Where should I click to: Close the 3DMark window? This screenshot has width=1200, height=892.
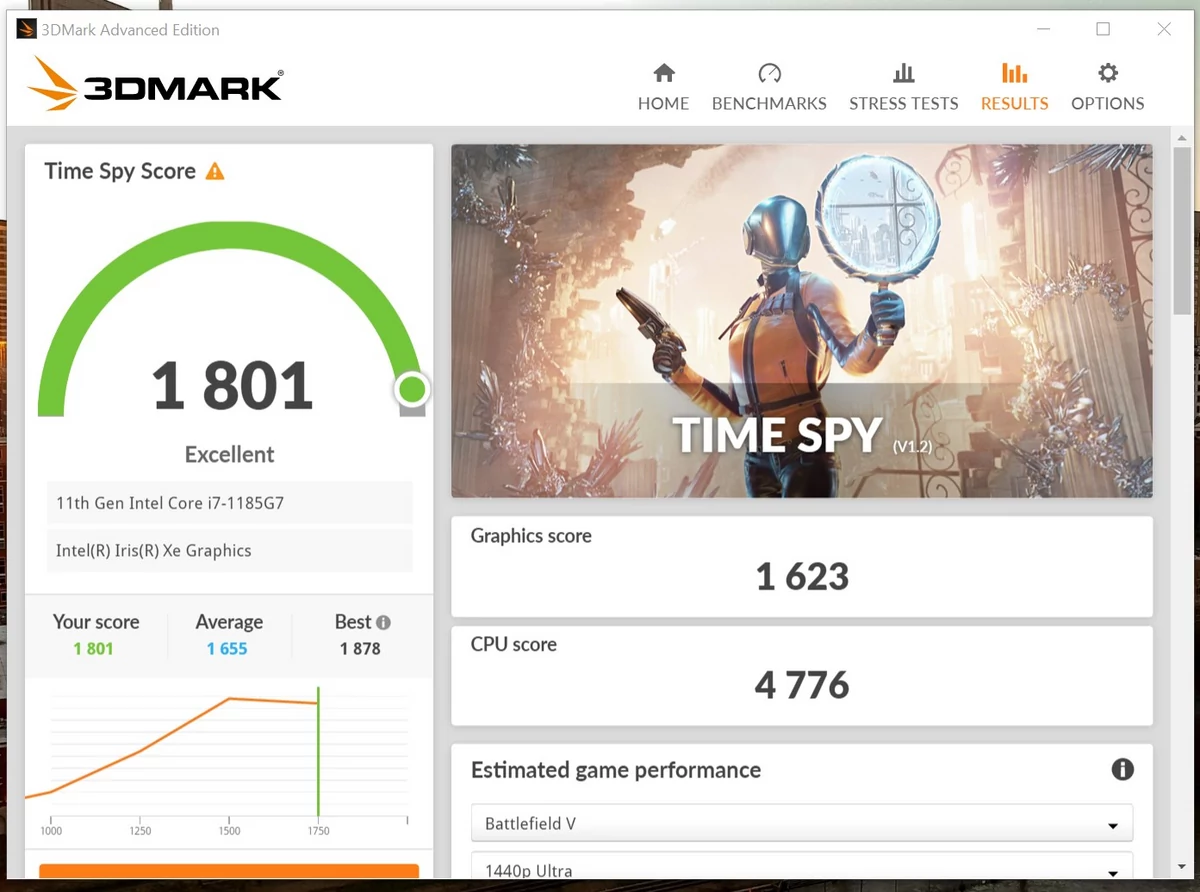click(1164, 29)
